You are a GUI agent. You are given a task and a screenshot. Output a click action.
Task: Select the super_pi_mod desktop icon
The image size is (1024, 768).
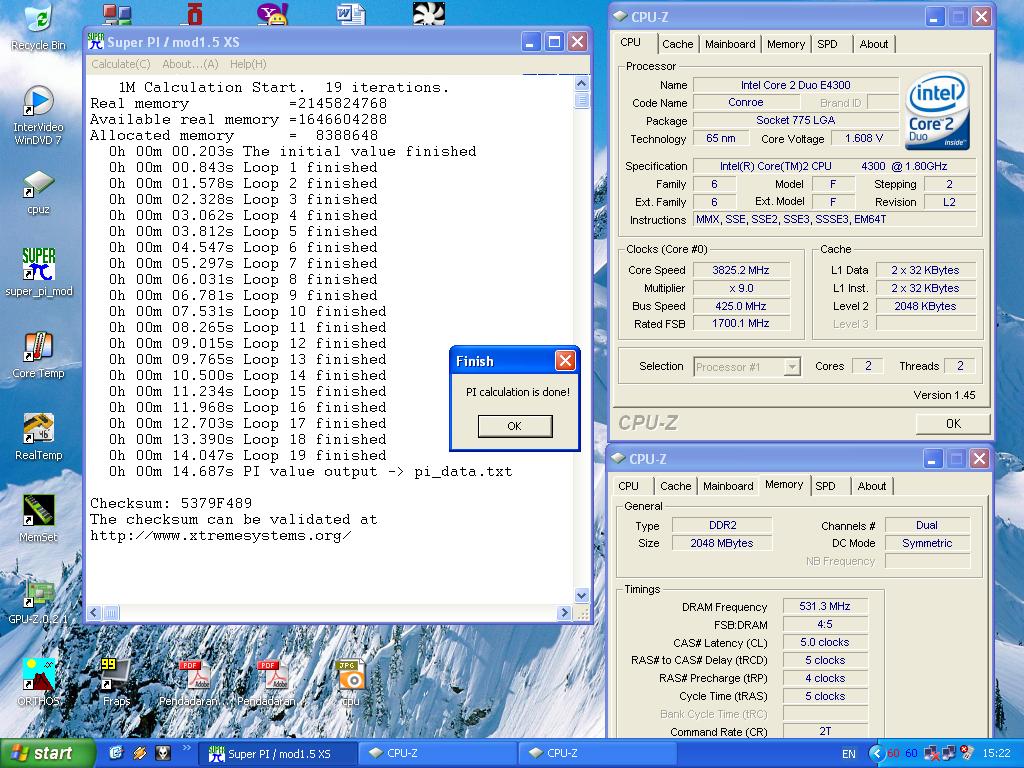point(39,271)
